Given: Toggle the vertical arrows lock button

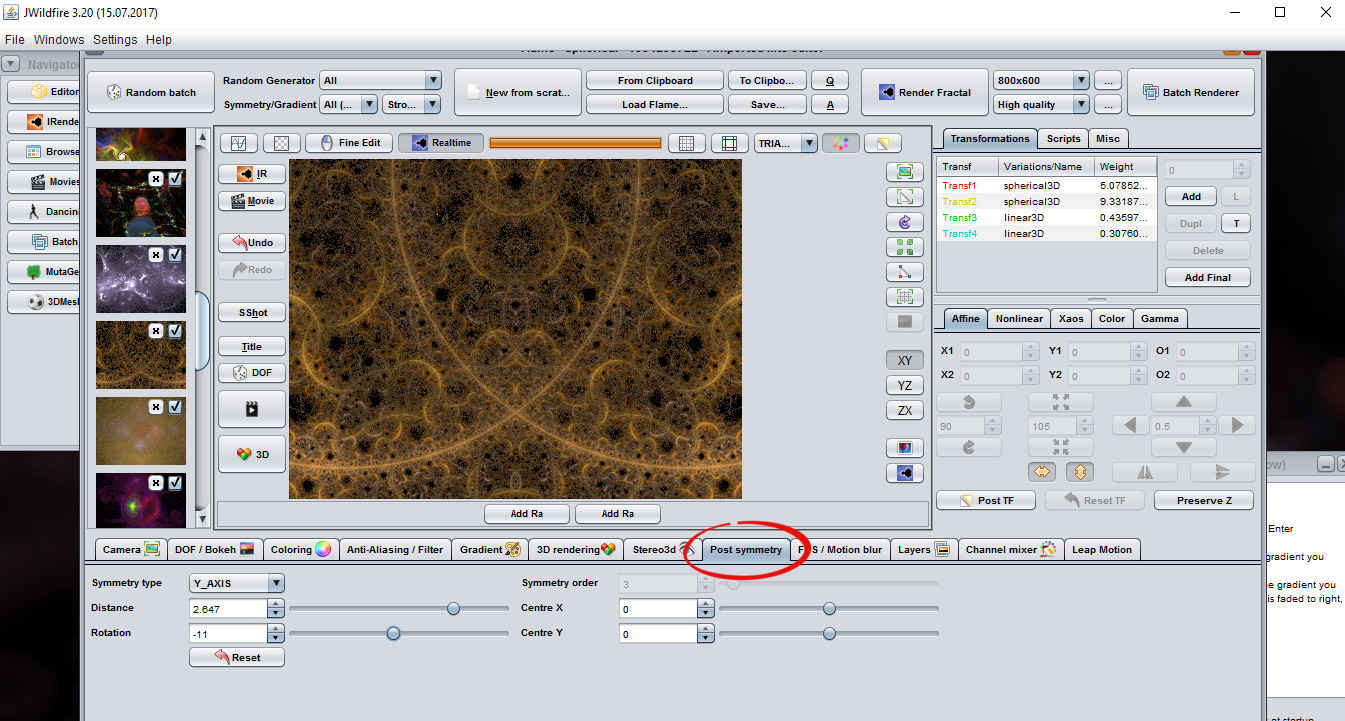Looking at the screenshot, I should [1079, 472].
